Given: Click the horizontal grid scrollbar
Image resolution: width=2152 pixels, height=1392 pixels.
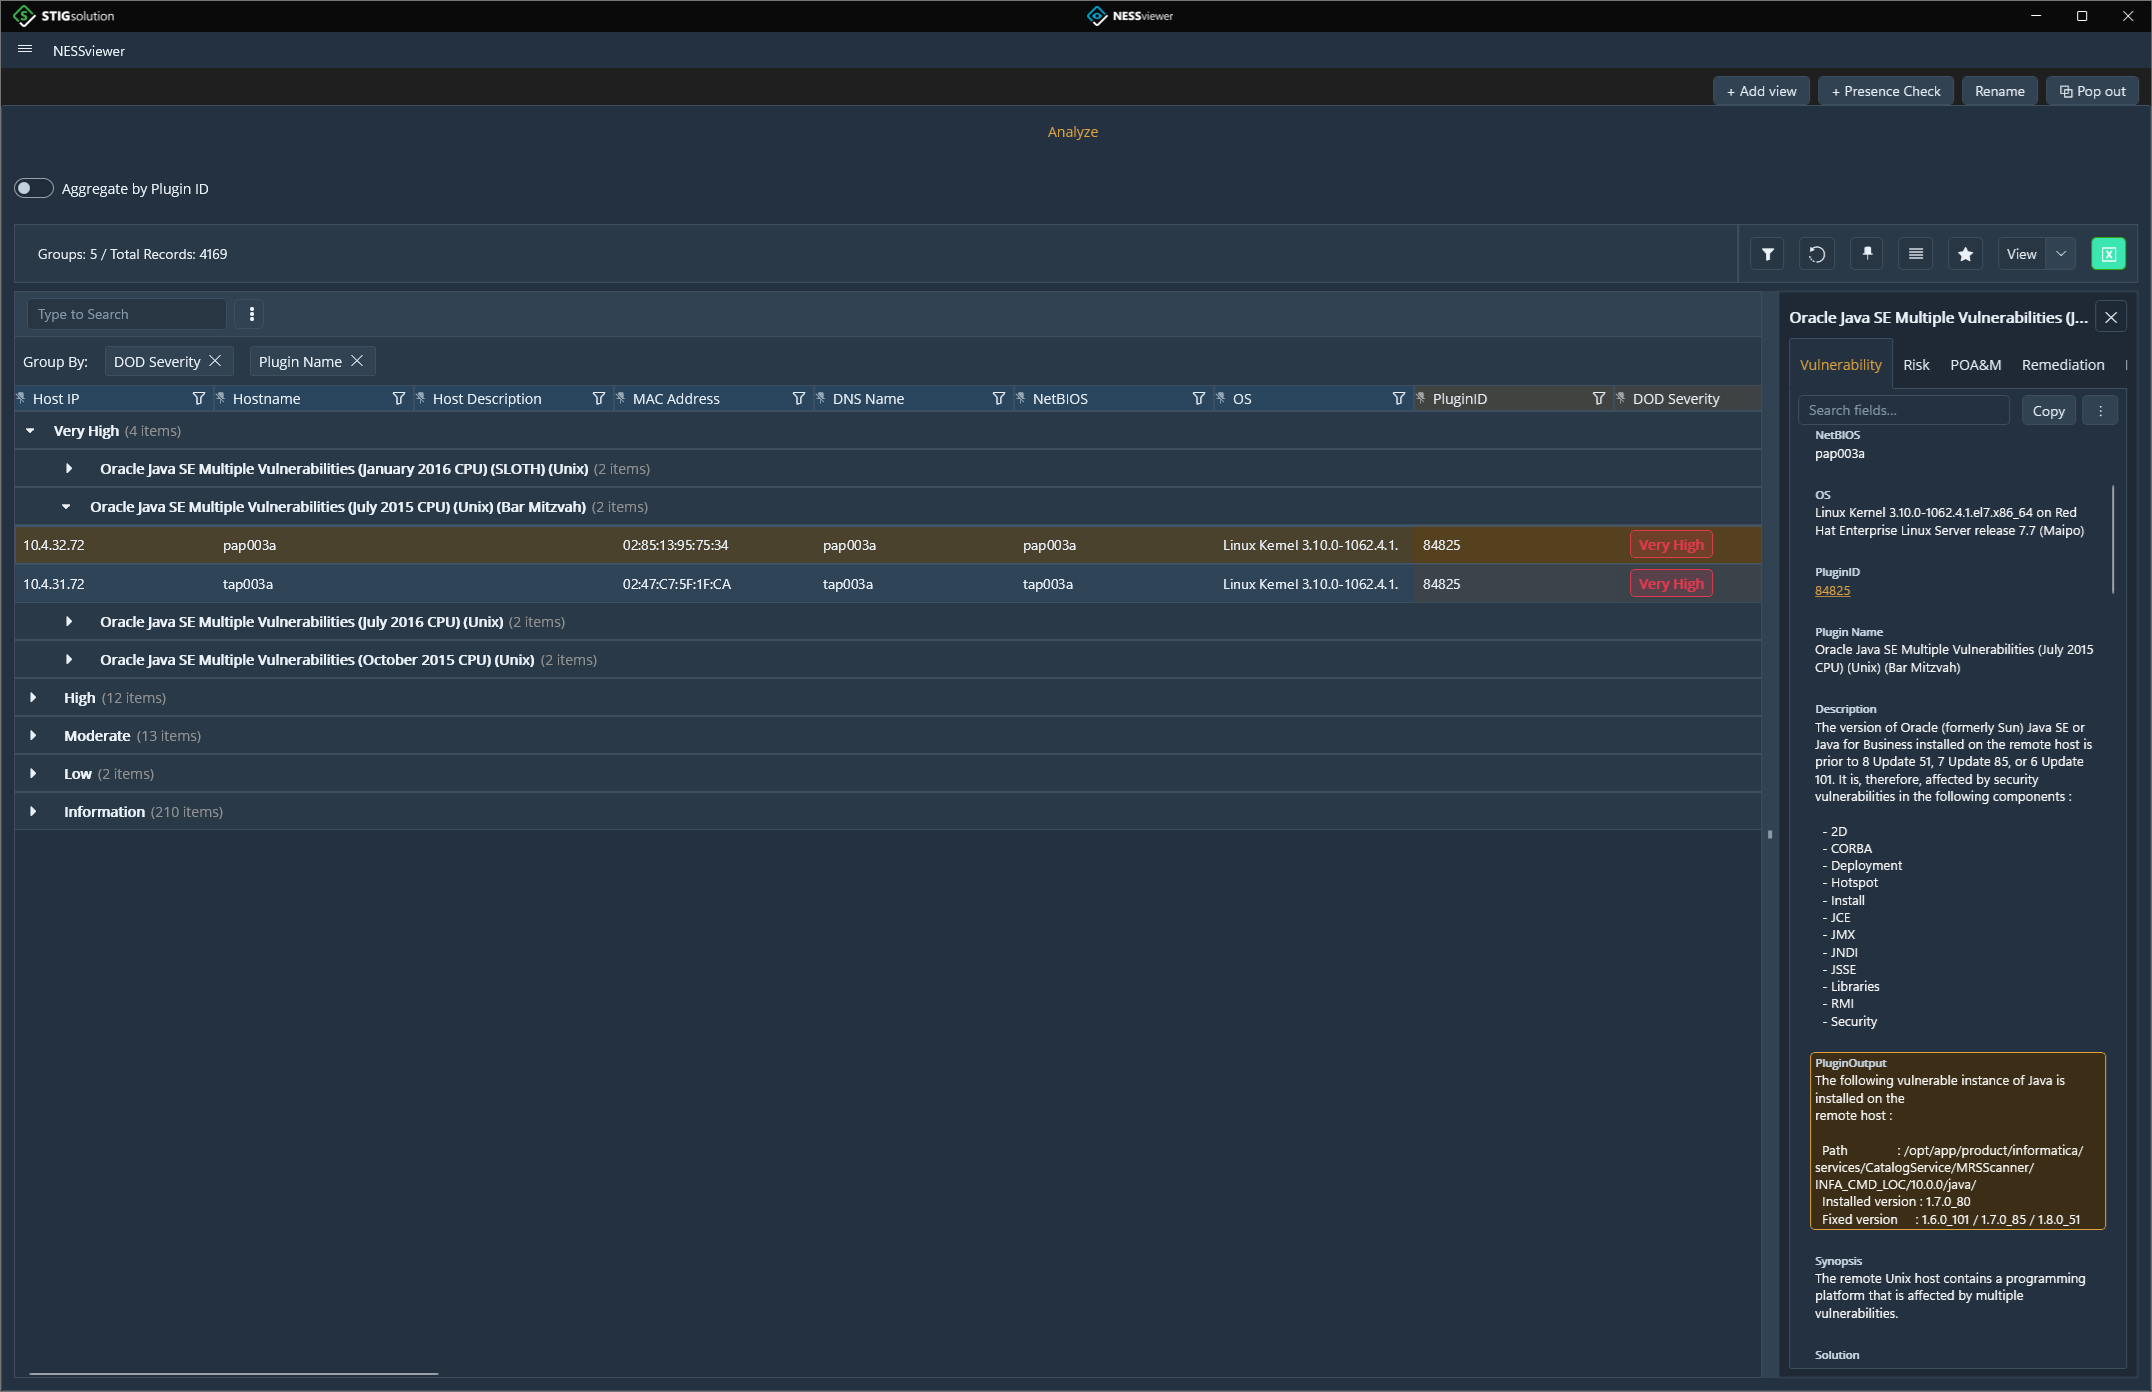Looking at the screenshot, I should (234, 1373).
